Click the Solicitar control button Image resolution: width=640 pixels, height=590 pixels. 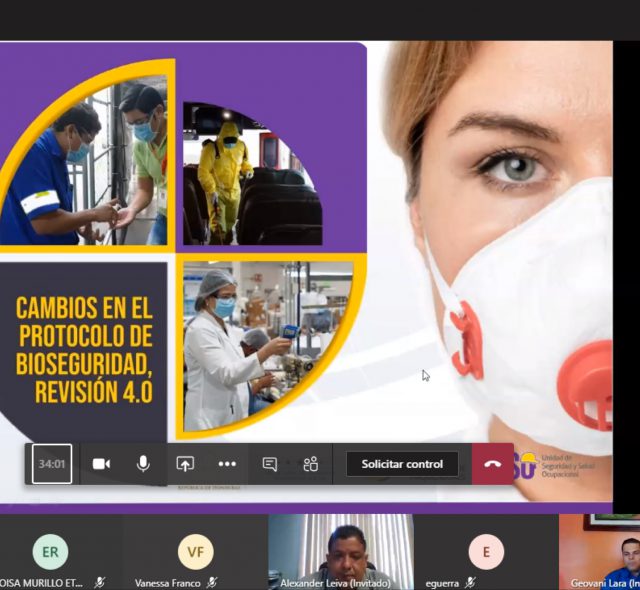click(402, 464)
